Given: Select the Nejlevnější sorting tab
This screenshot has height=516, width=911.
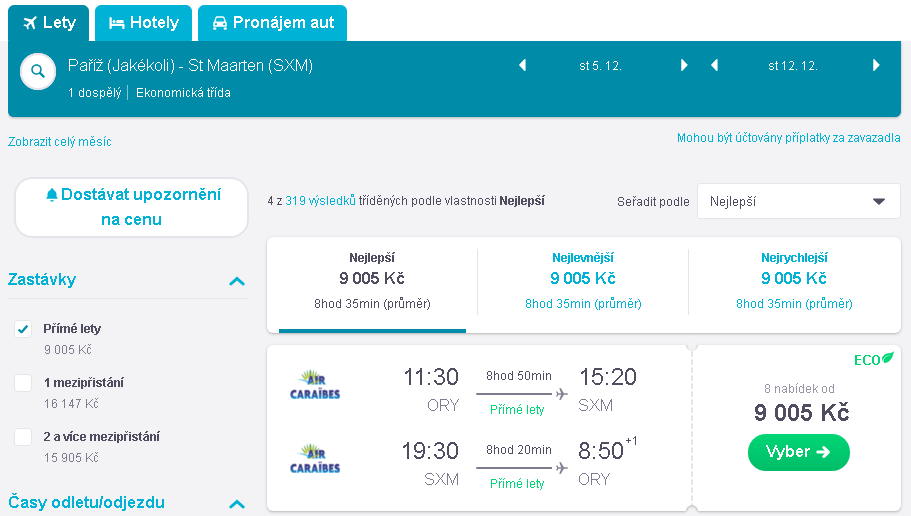Looking at the screenshot, I should tap(583, 281).
